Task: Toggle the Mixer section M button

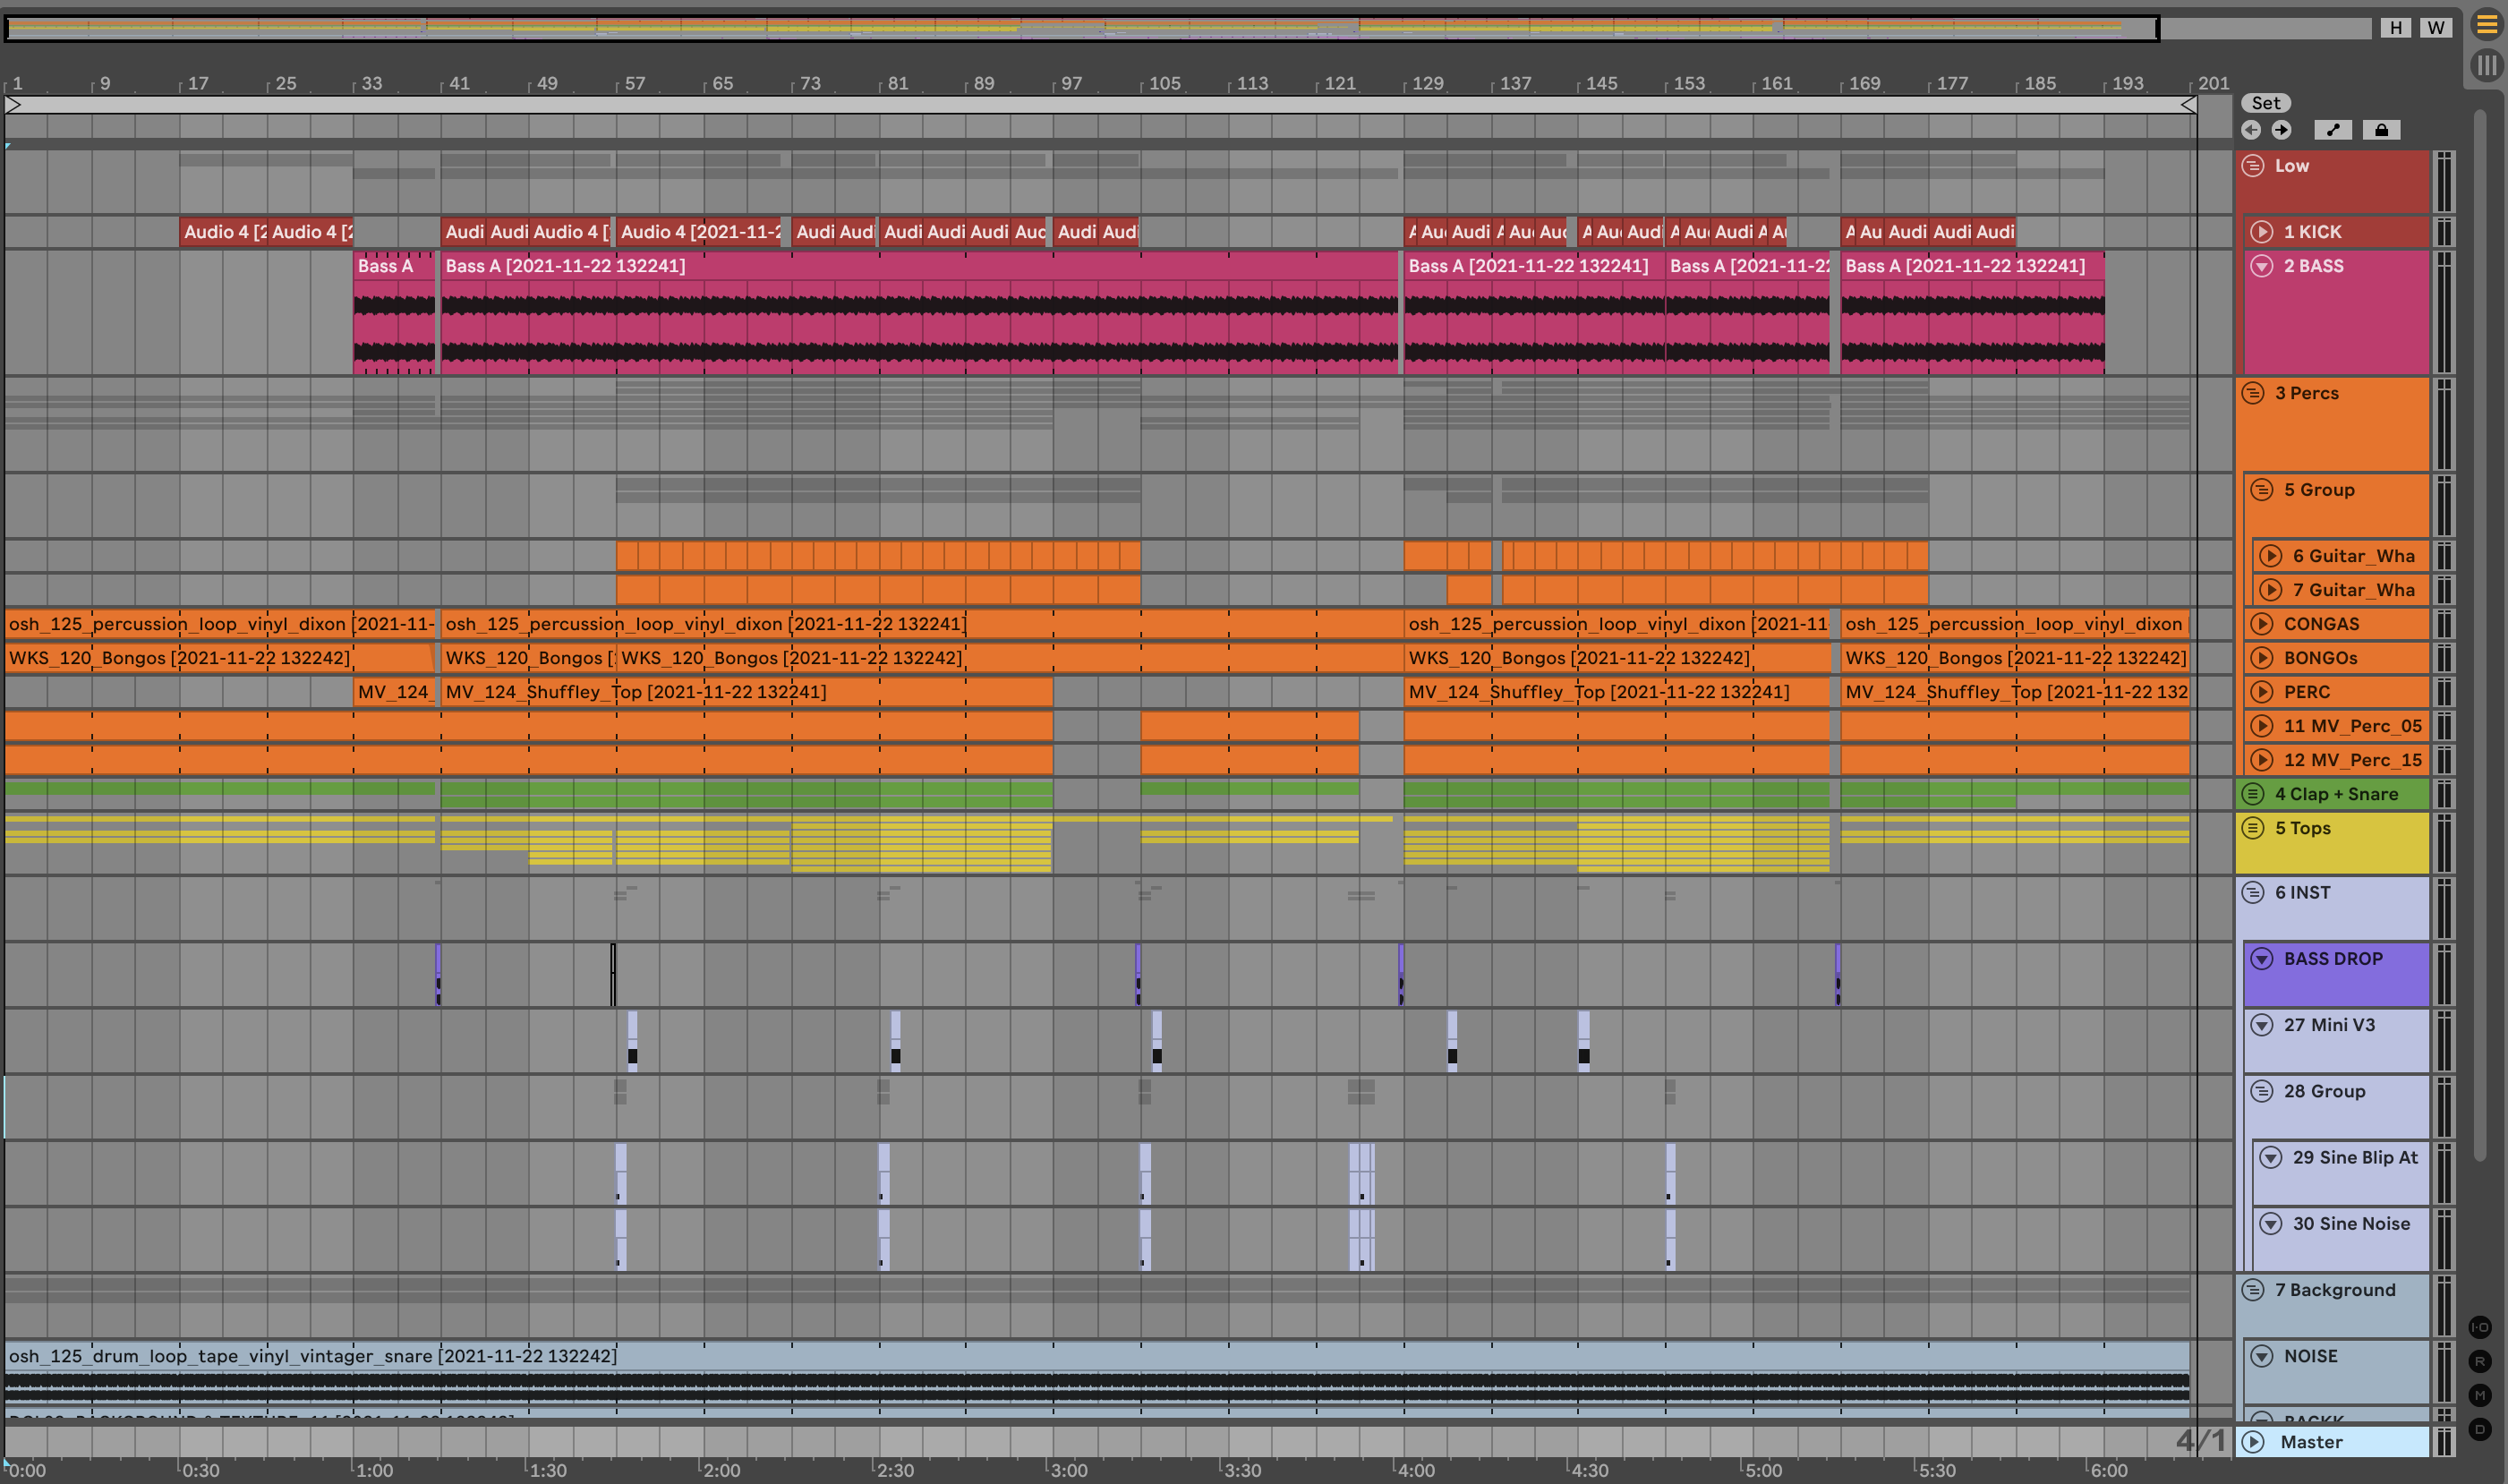Action: (x=2480, y=1395)
